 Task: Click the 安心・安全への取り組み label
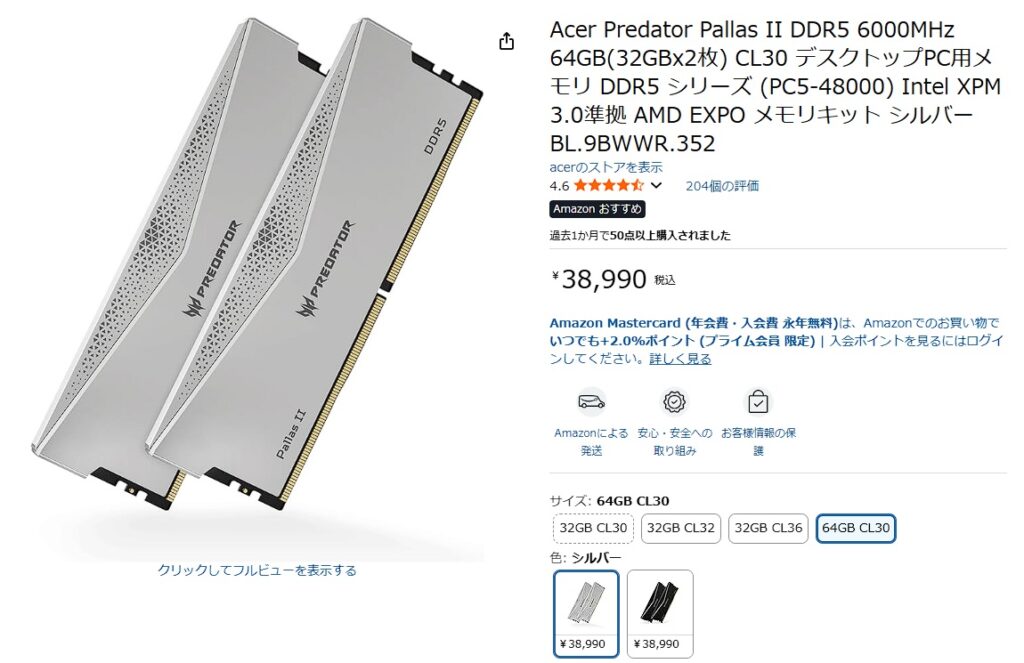[x=675, y=442]
